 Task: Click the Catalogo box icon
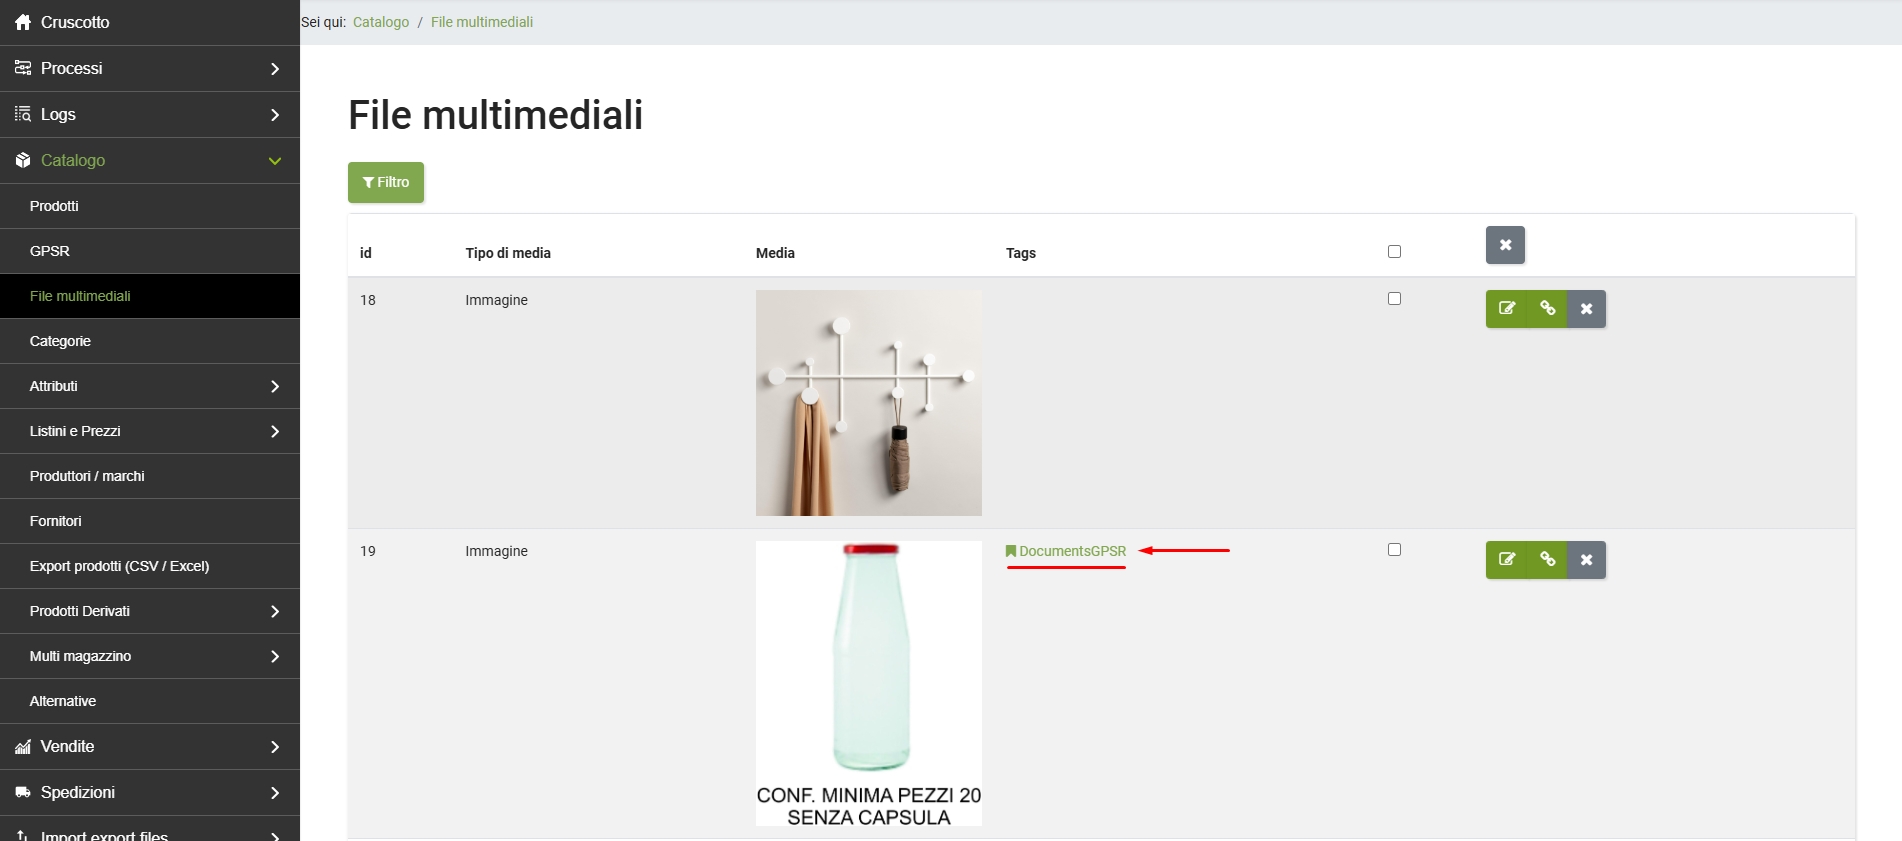tap(23, 160)
